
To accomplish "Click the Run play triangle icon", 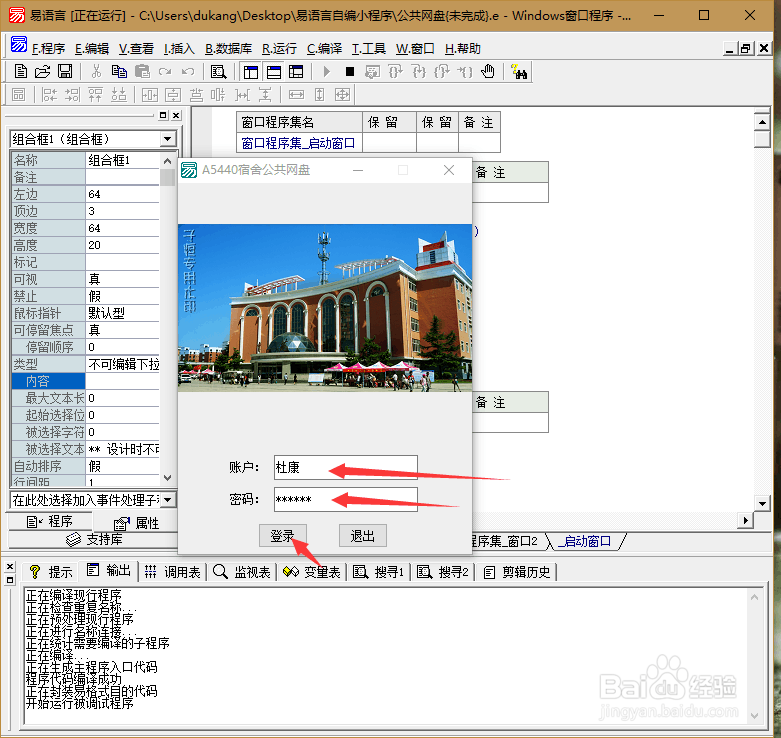I will pos(326,72).
